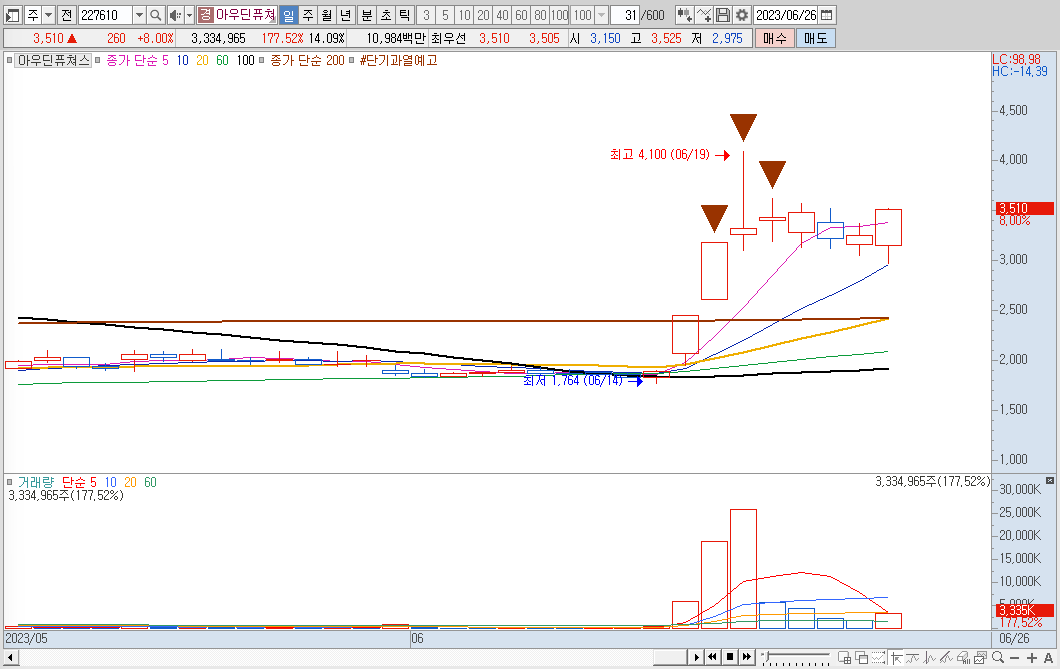Play the chart replay

(x=696, y=657)
